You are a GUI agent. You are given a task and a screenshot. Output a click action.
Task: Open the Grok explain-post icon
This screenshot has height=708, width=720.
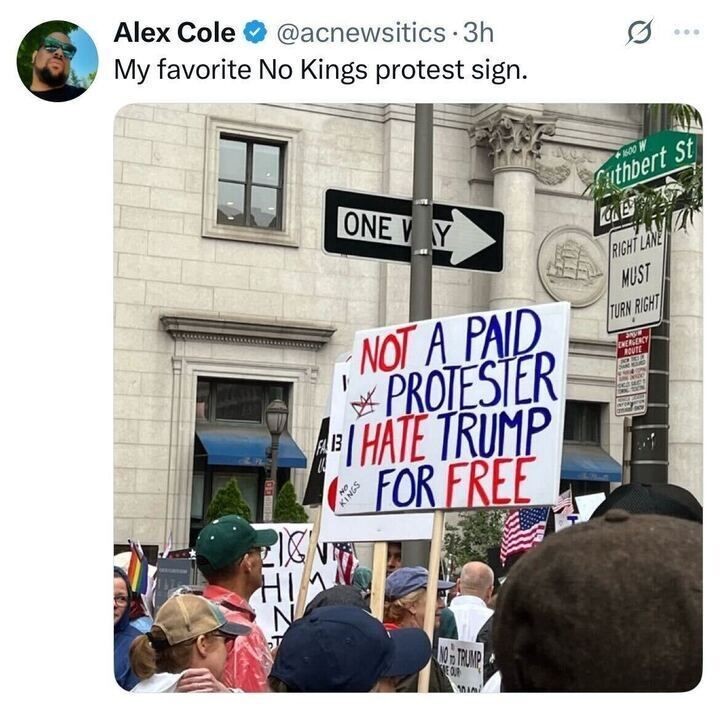pos(639,32)
